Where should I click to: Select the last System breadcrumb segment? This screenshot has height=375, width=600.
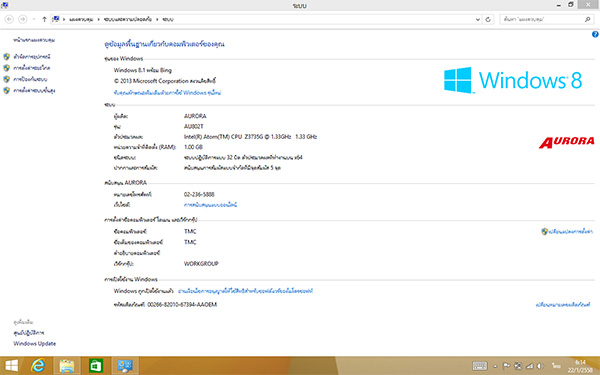tap(168, 19)
